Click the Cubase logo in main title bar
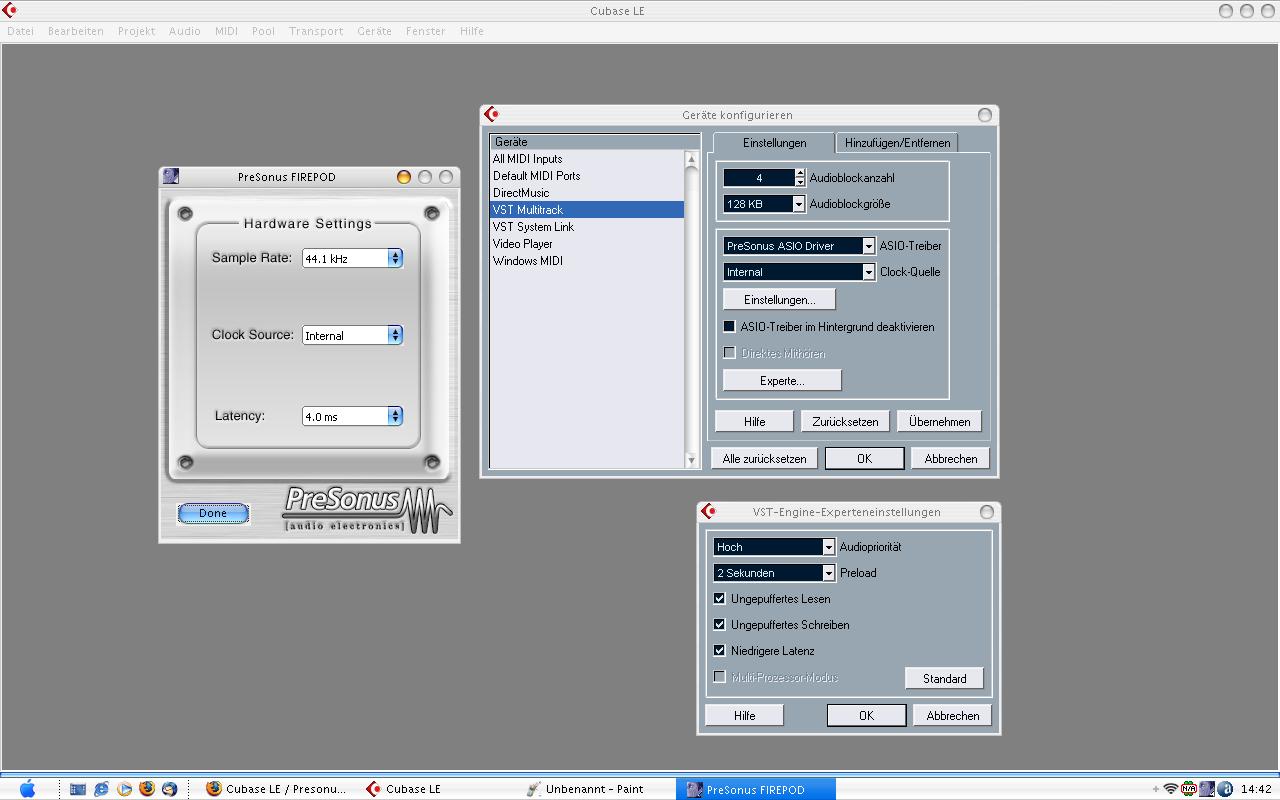The image size is (1280, 800). coord(10,11)
